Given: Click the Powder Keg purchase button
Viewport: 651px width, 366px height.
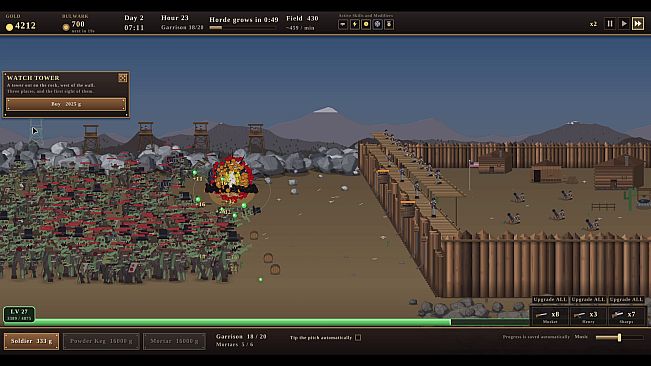Looking at the screenshot, I should point(101,341).
